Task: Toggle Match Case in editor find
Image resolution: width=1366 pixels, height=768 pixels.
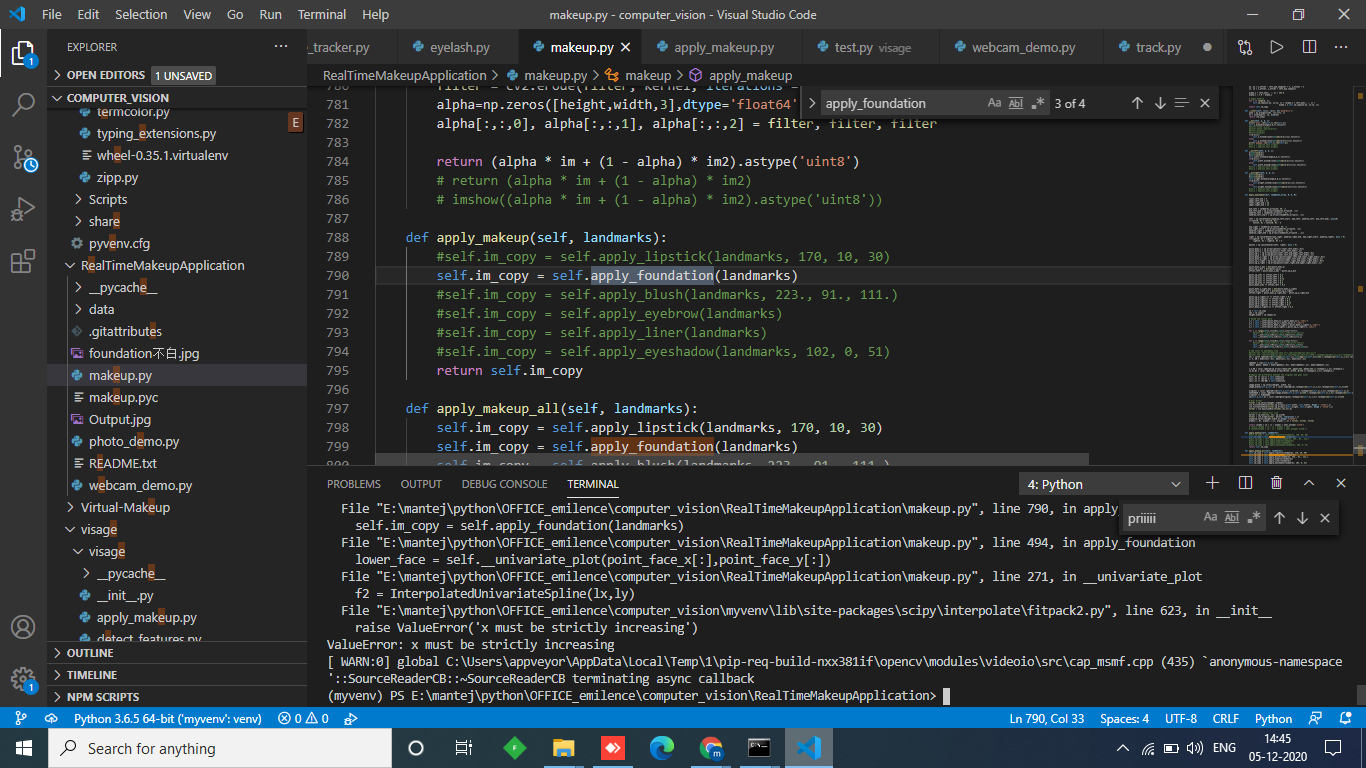Action: pyautogui.click(x=994, y=103)
